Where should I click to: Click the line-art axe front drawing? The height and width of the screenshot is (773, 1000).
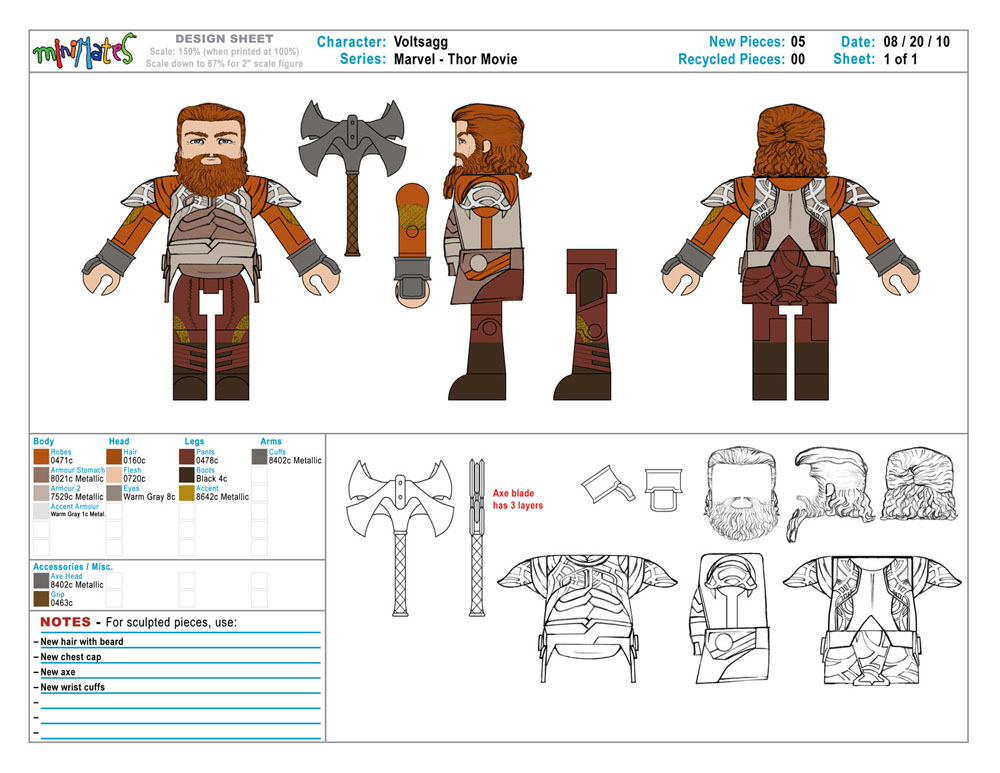point(401,537)
